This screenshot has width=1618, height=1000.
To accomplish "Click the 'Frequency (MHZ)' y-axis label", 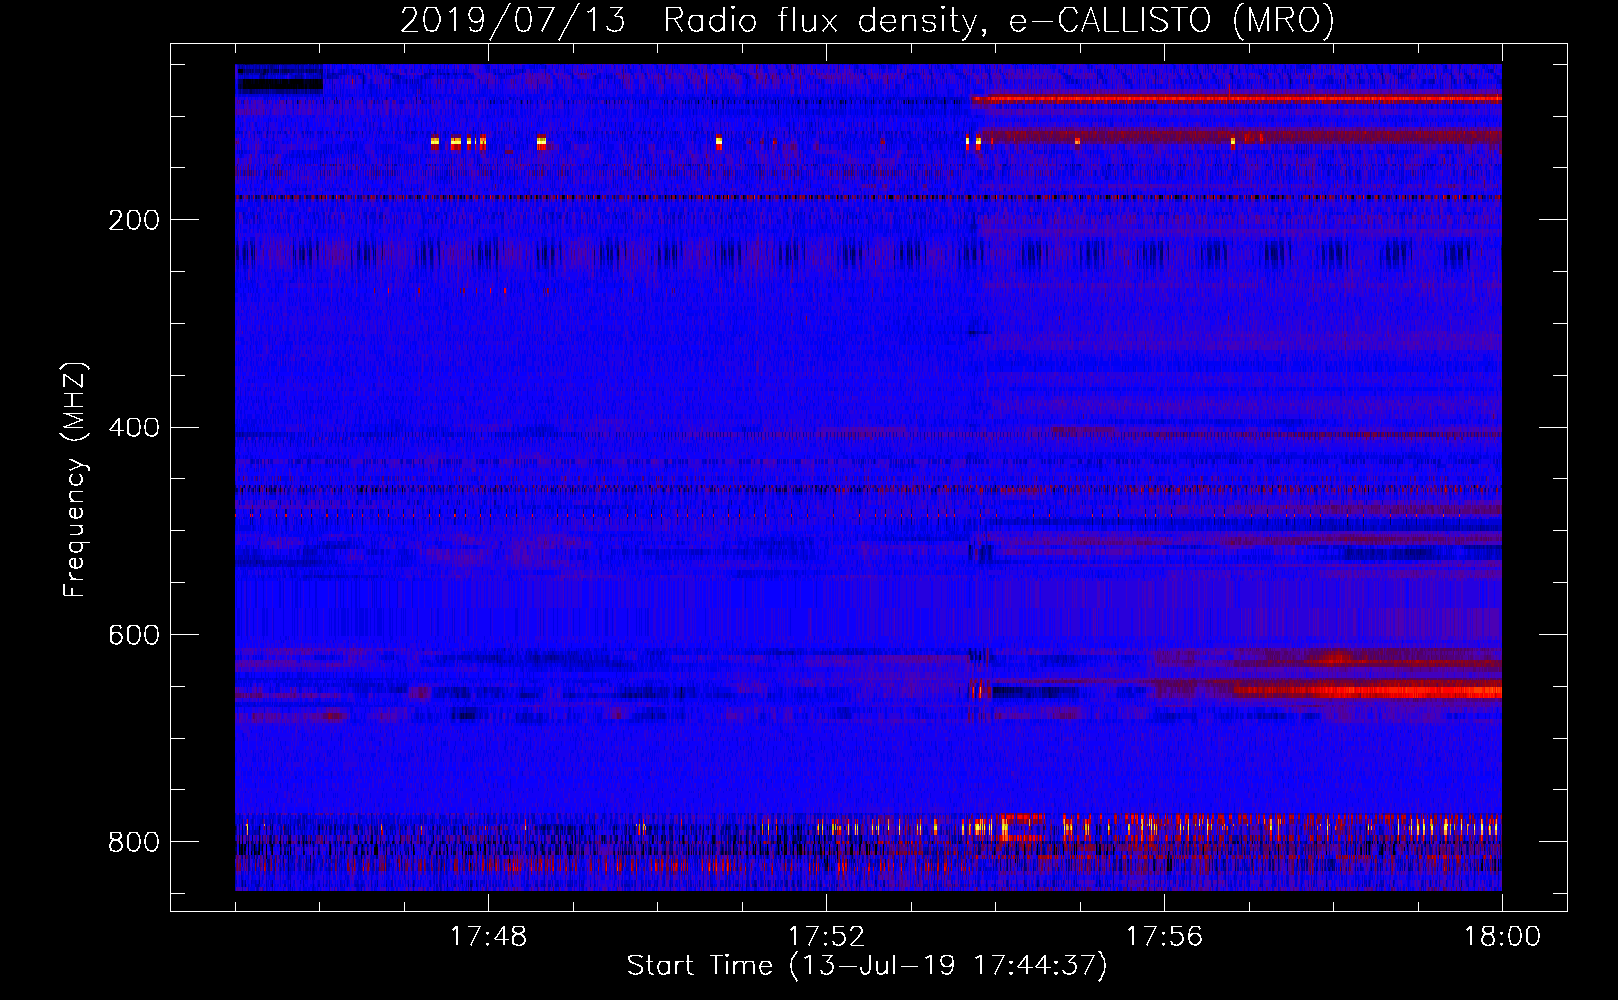I will 75,479.
